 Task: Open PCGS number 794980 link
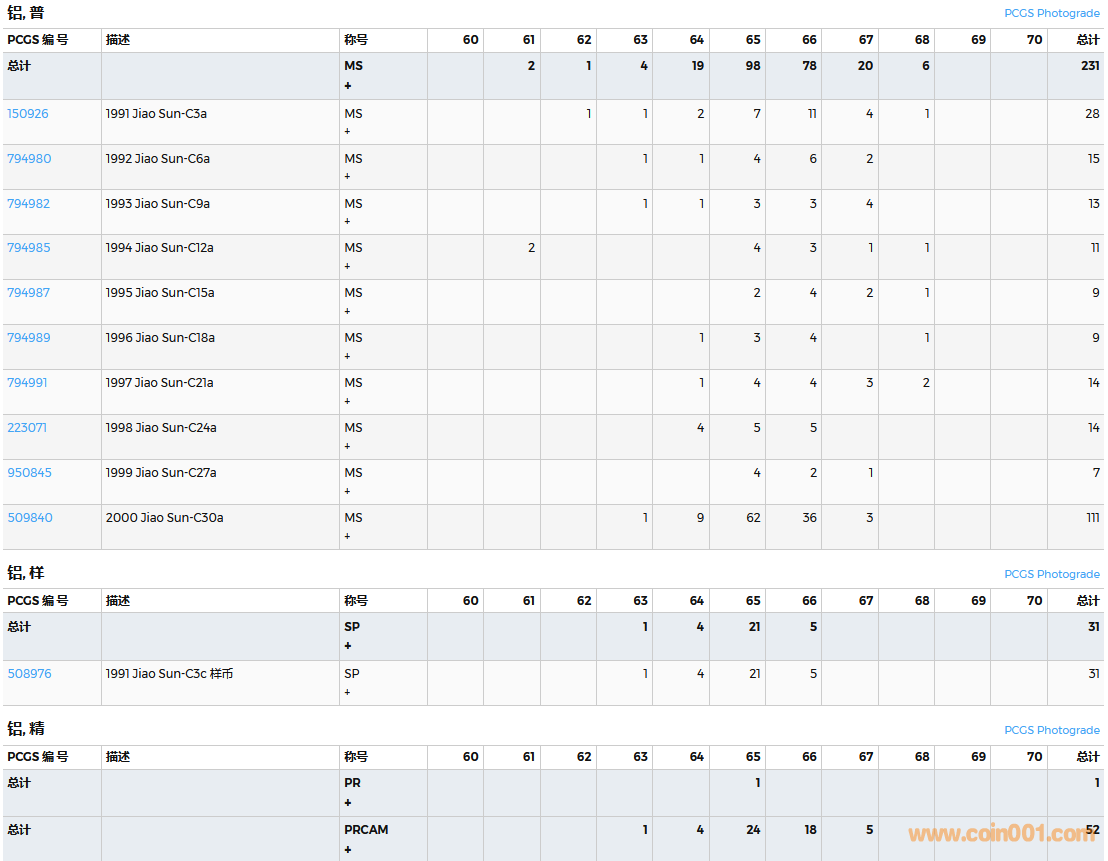(x=29, y=159)
